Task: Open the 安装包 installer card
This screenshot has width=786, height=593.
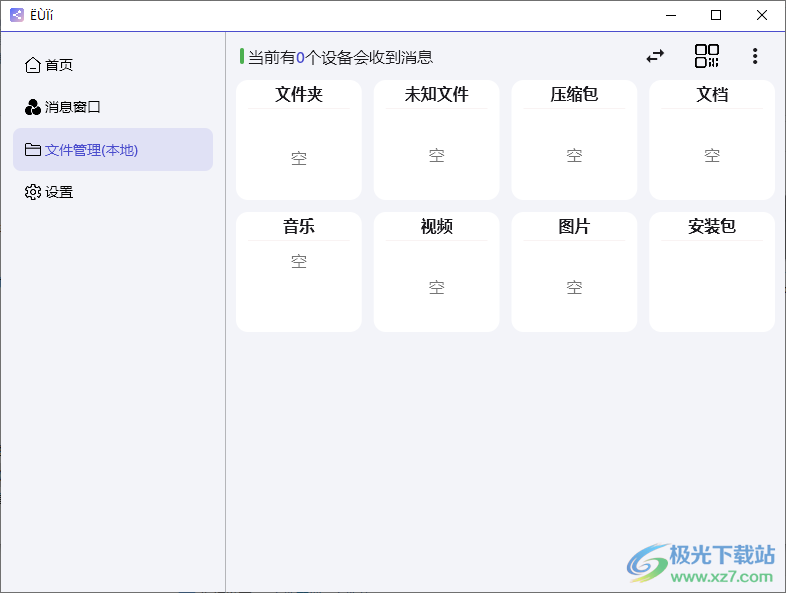Action: pos(712,272)
